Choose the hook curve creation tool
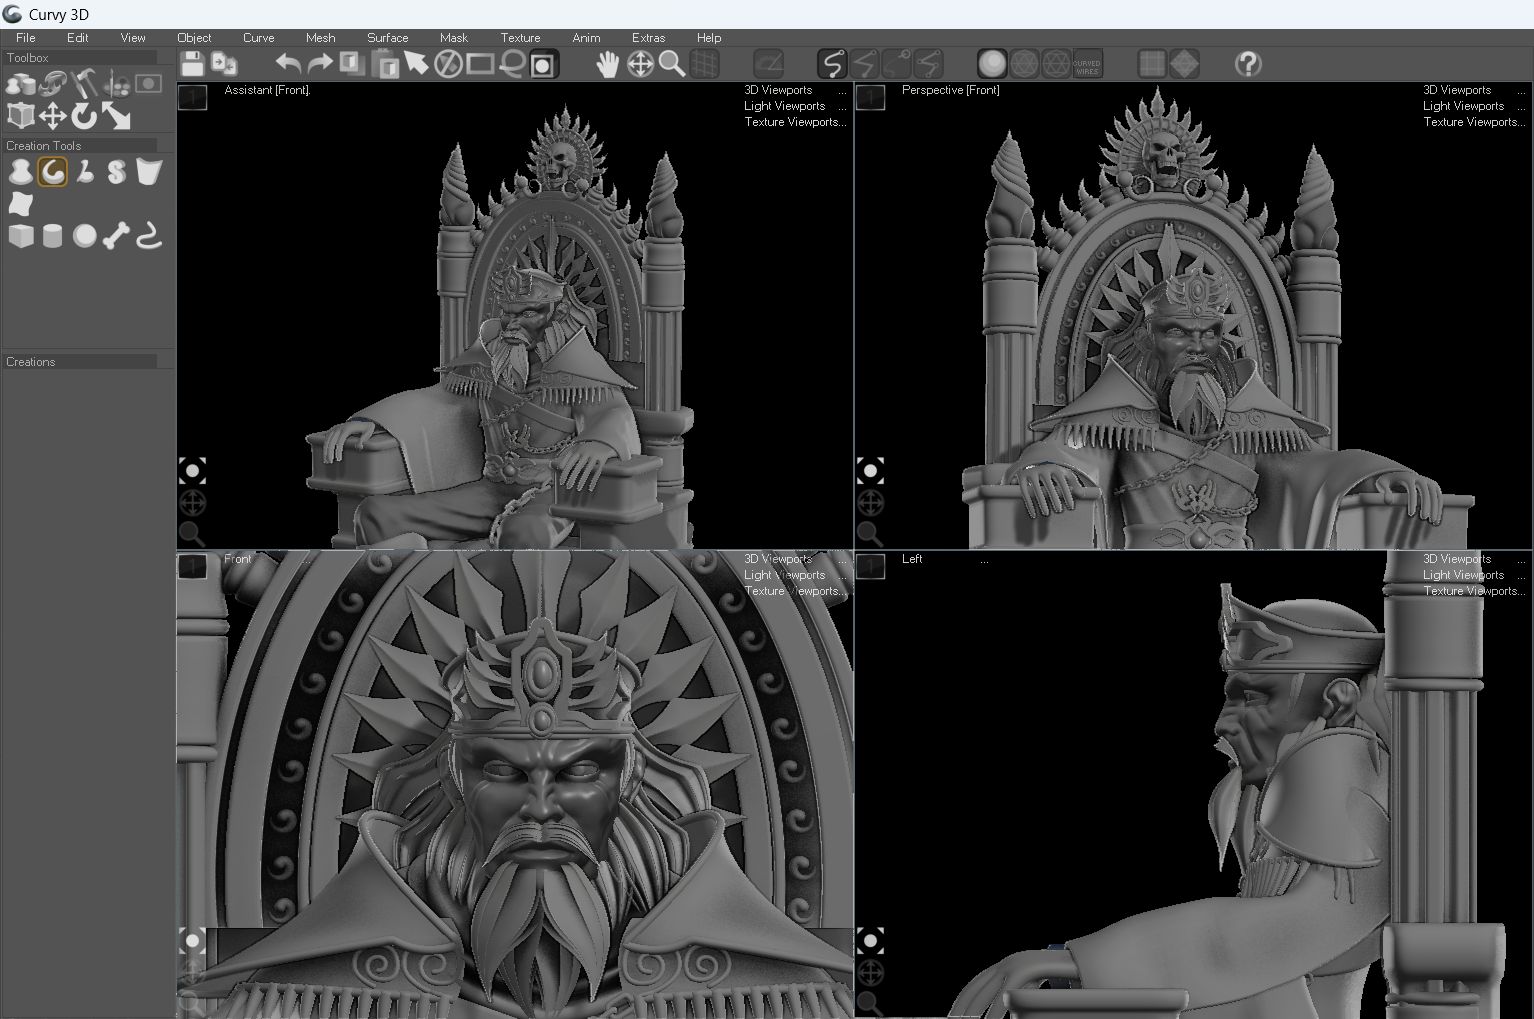 point(149,236)
